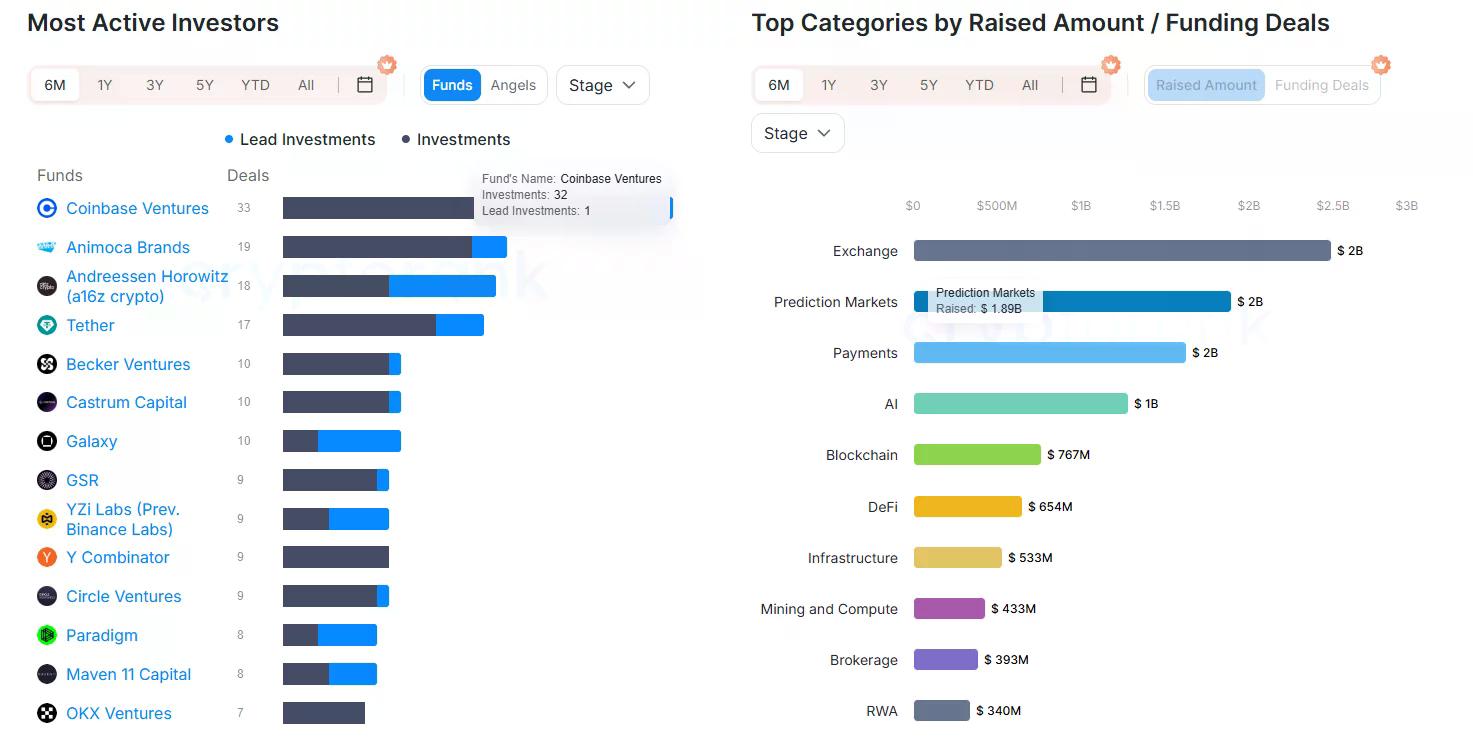Click the Payments category bar

point(1050,352)
